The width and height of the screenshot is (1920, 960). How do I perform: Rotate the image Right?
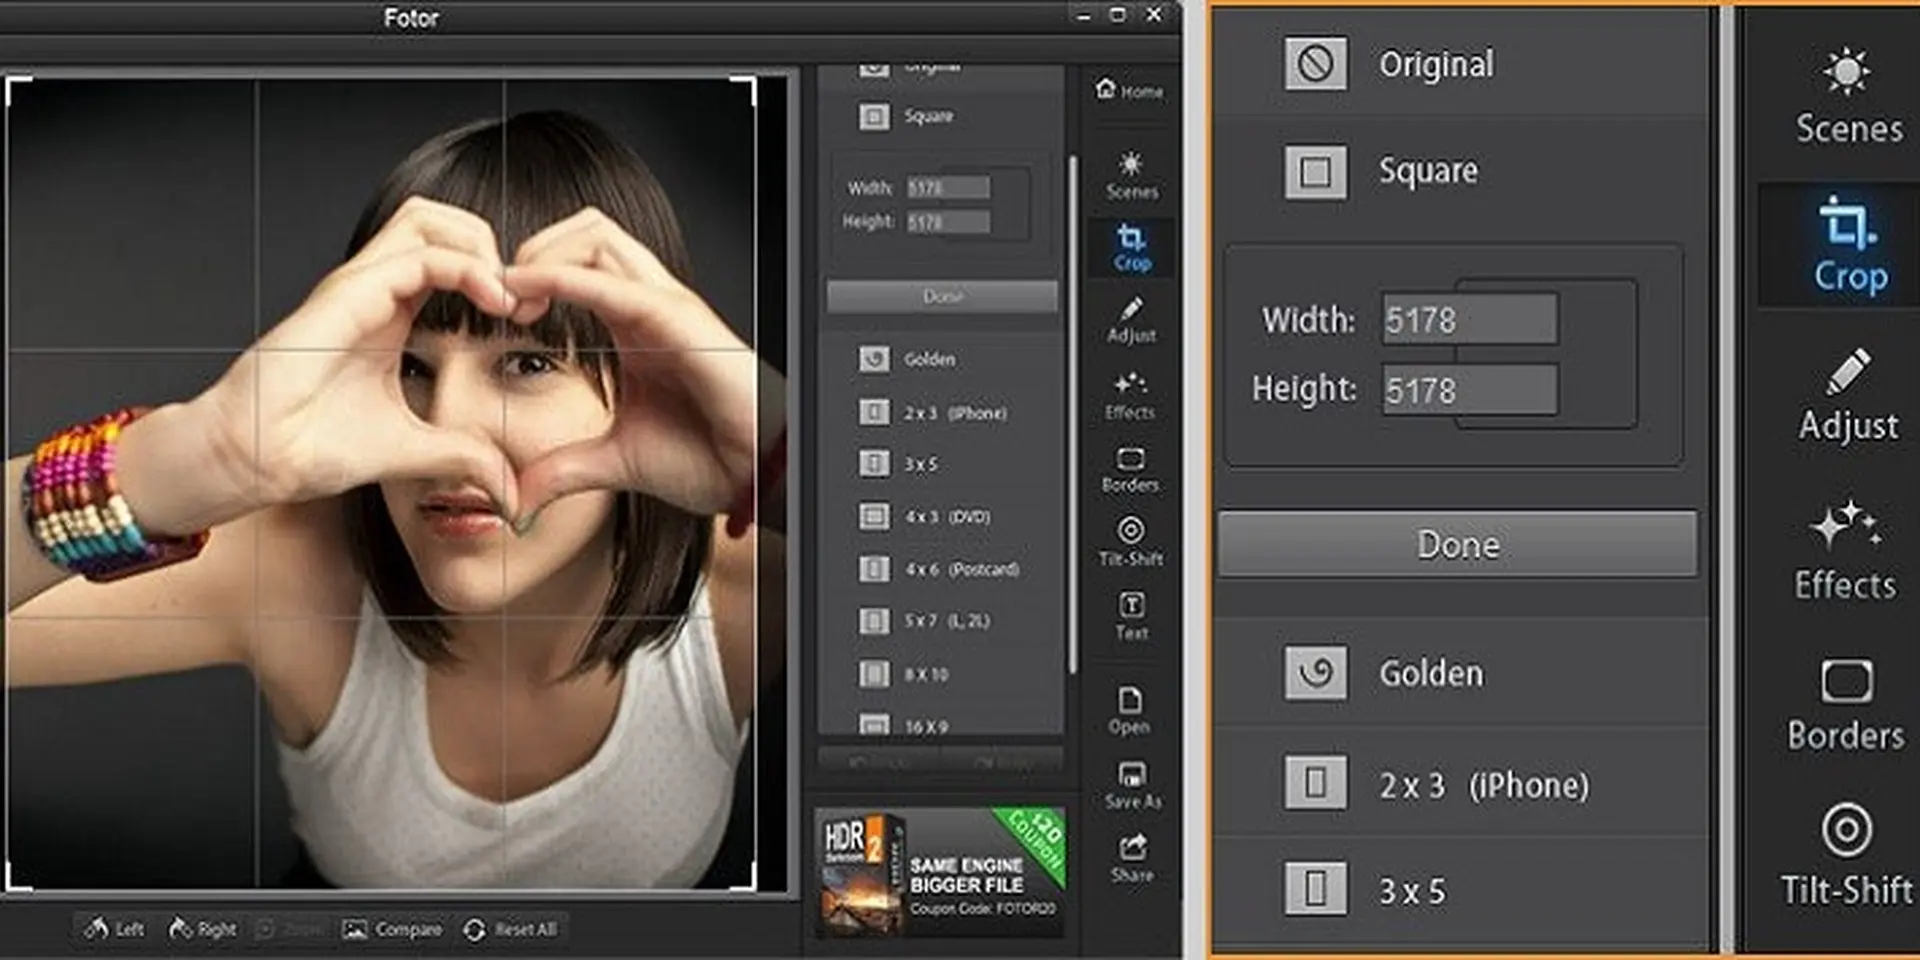point(202,929)
